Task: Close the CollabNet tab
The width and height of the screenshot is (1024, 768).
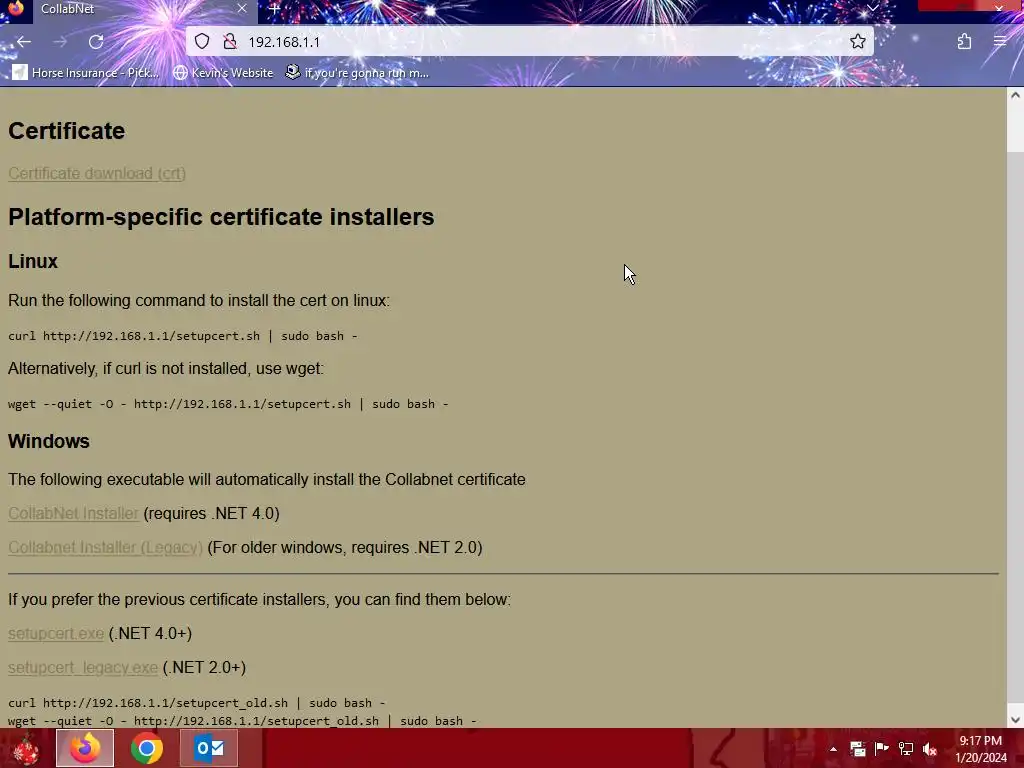Action: click(x=242, y=8)
